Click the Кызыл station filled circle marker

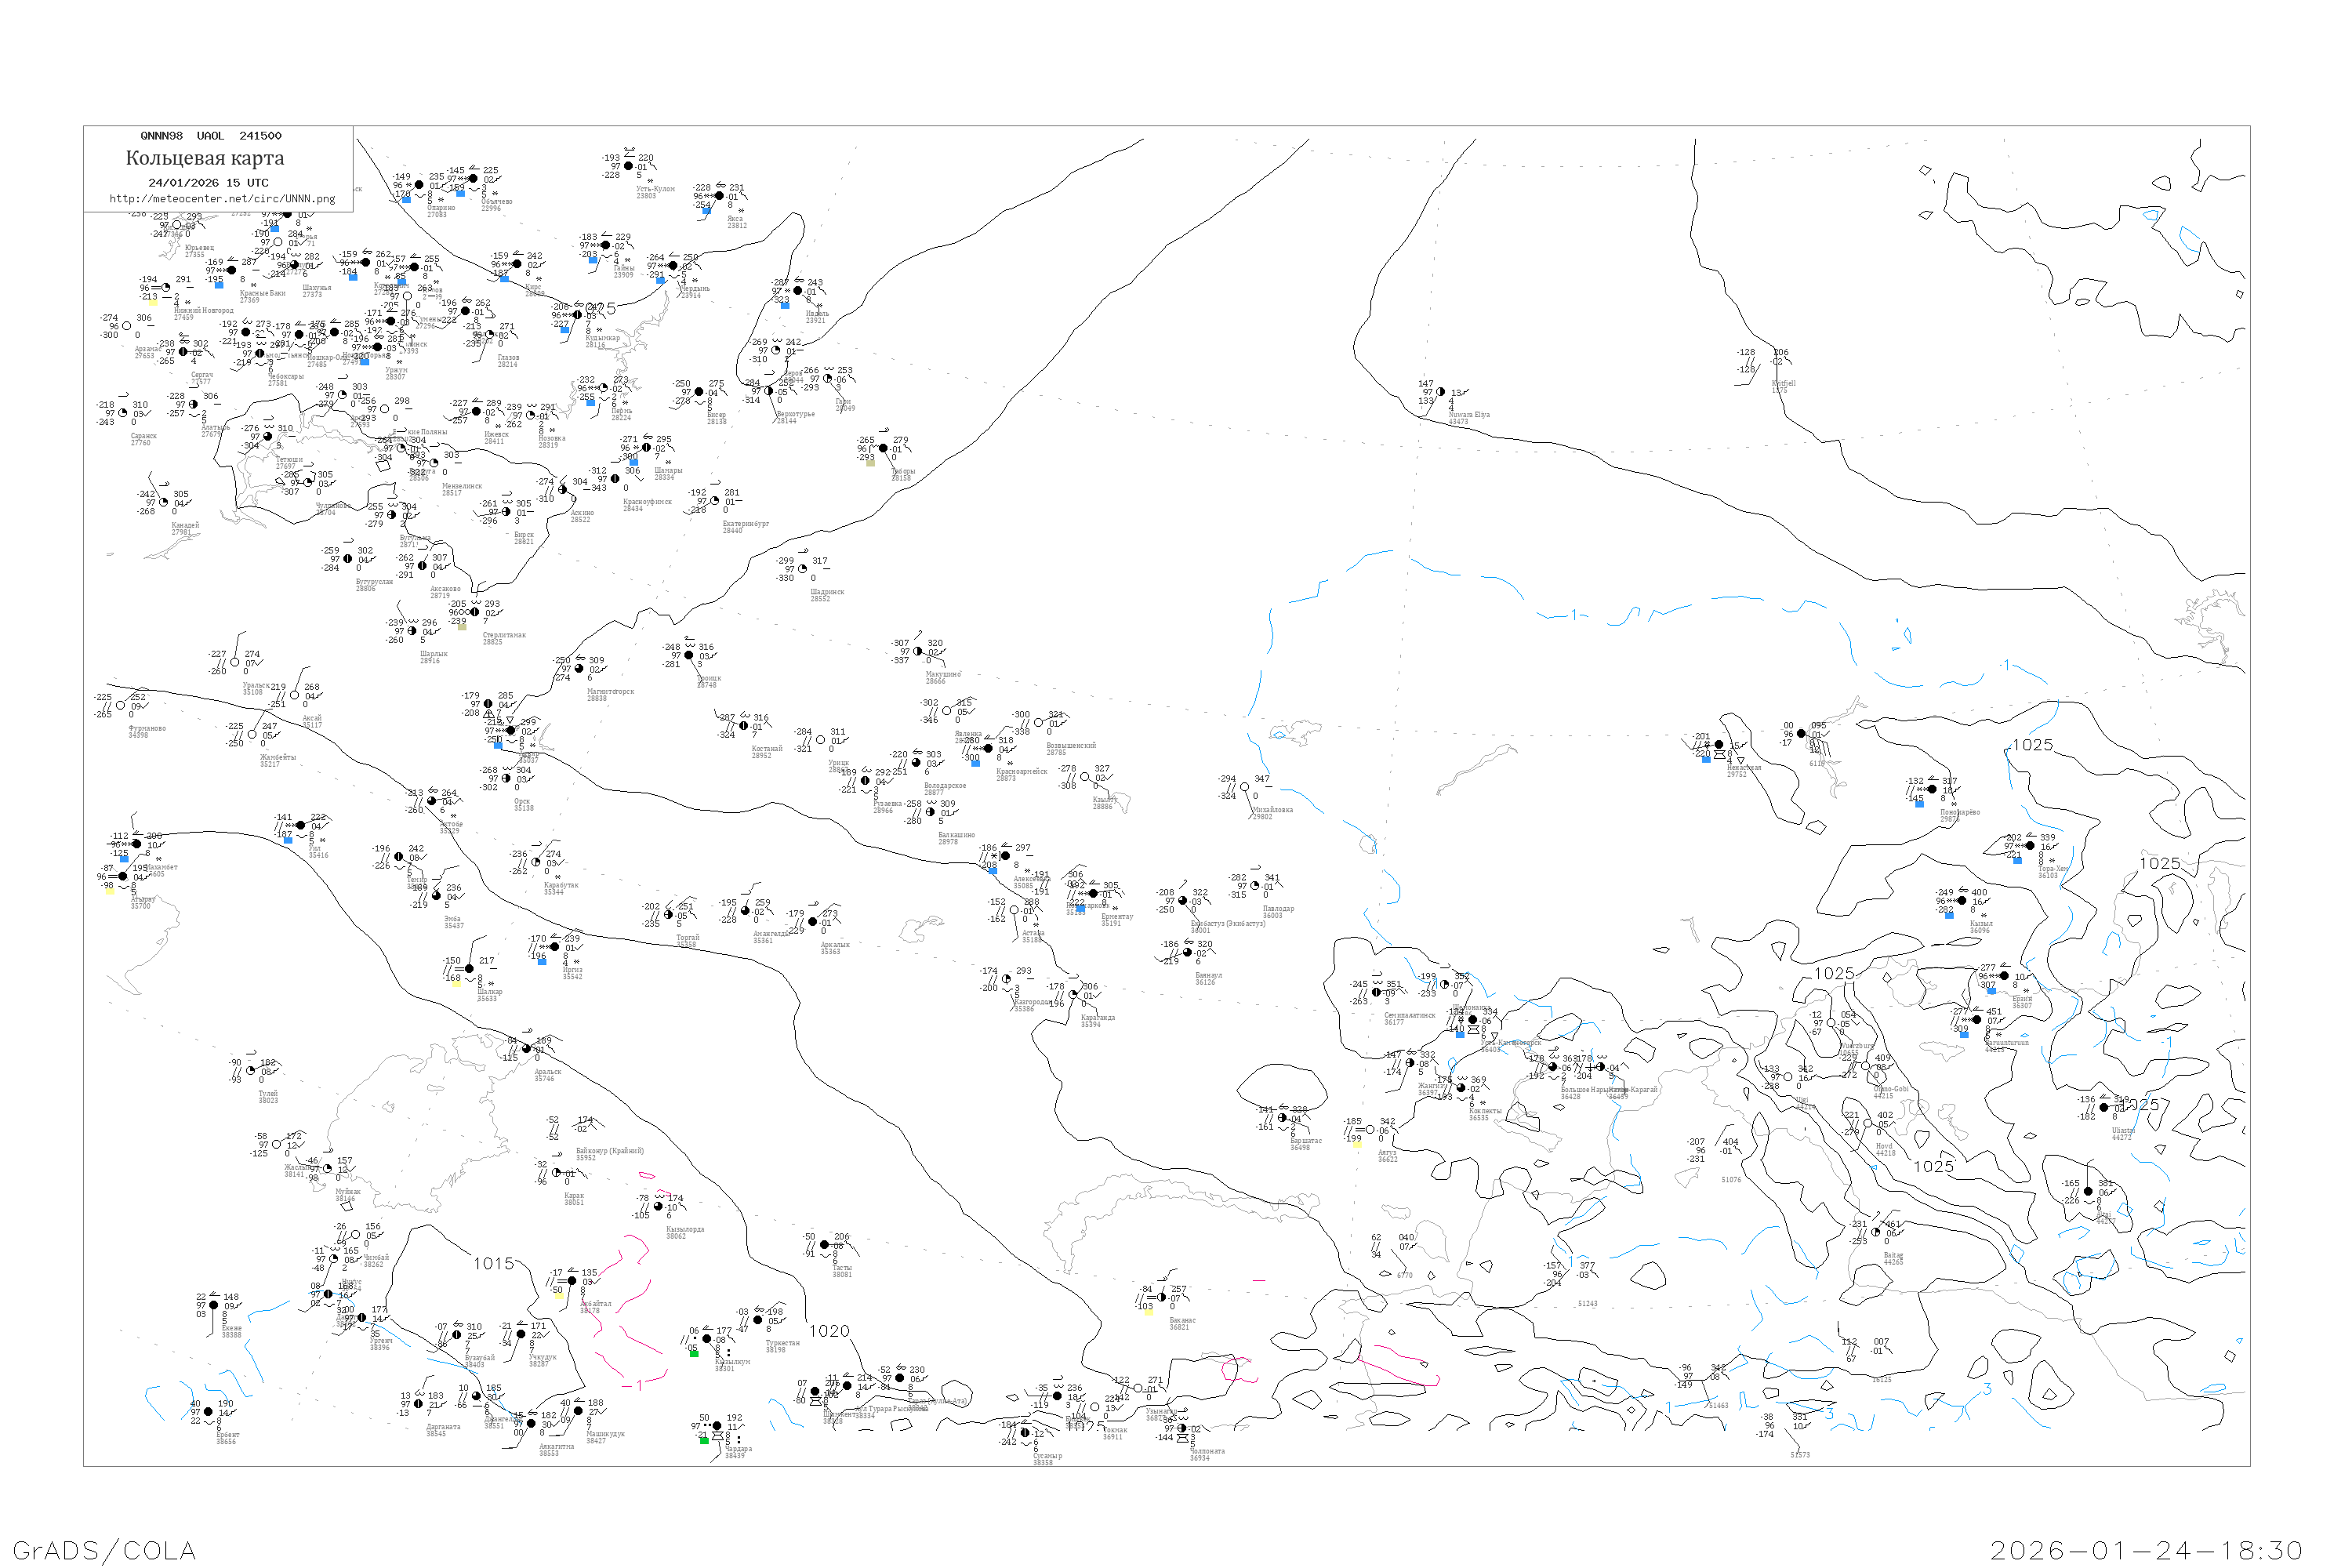[1962, 901]
